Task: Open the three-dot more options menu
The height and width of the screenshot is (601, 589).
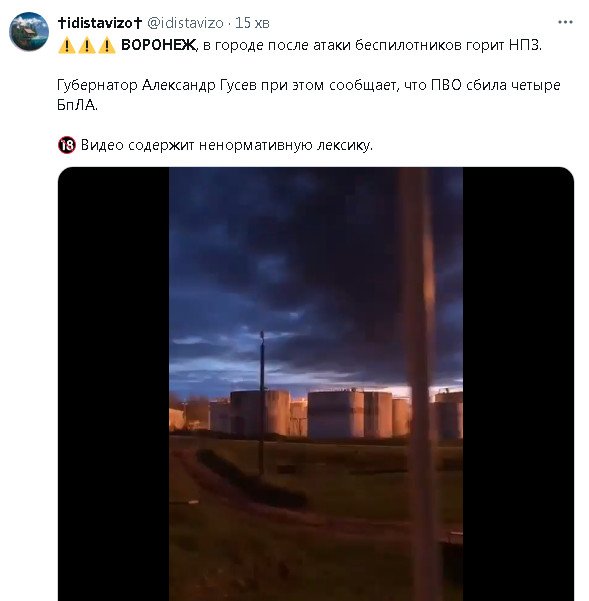Action: click(565, 23)
